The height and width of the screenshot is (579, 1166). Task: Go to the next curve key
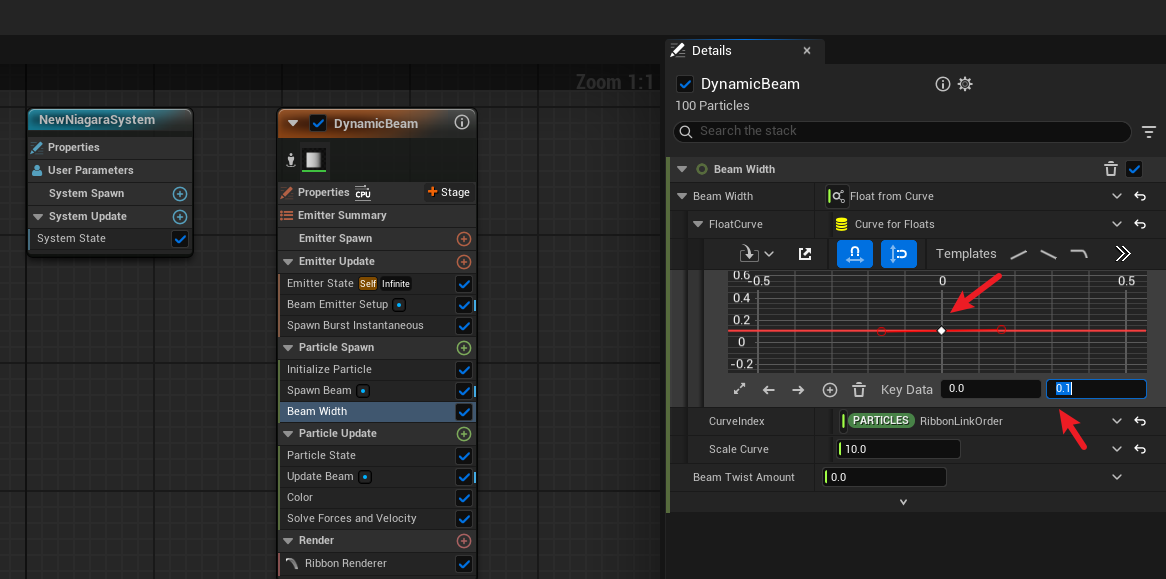(798, 389)
